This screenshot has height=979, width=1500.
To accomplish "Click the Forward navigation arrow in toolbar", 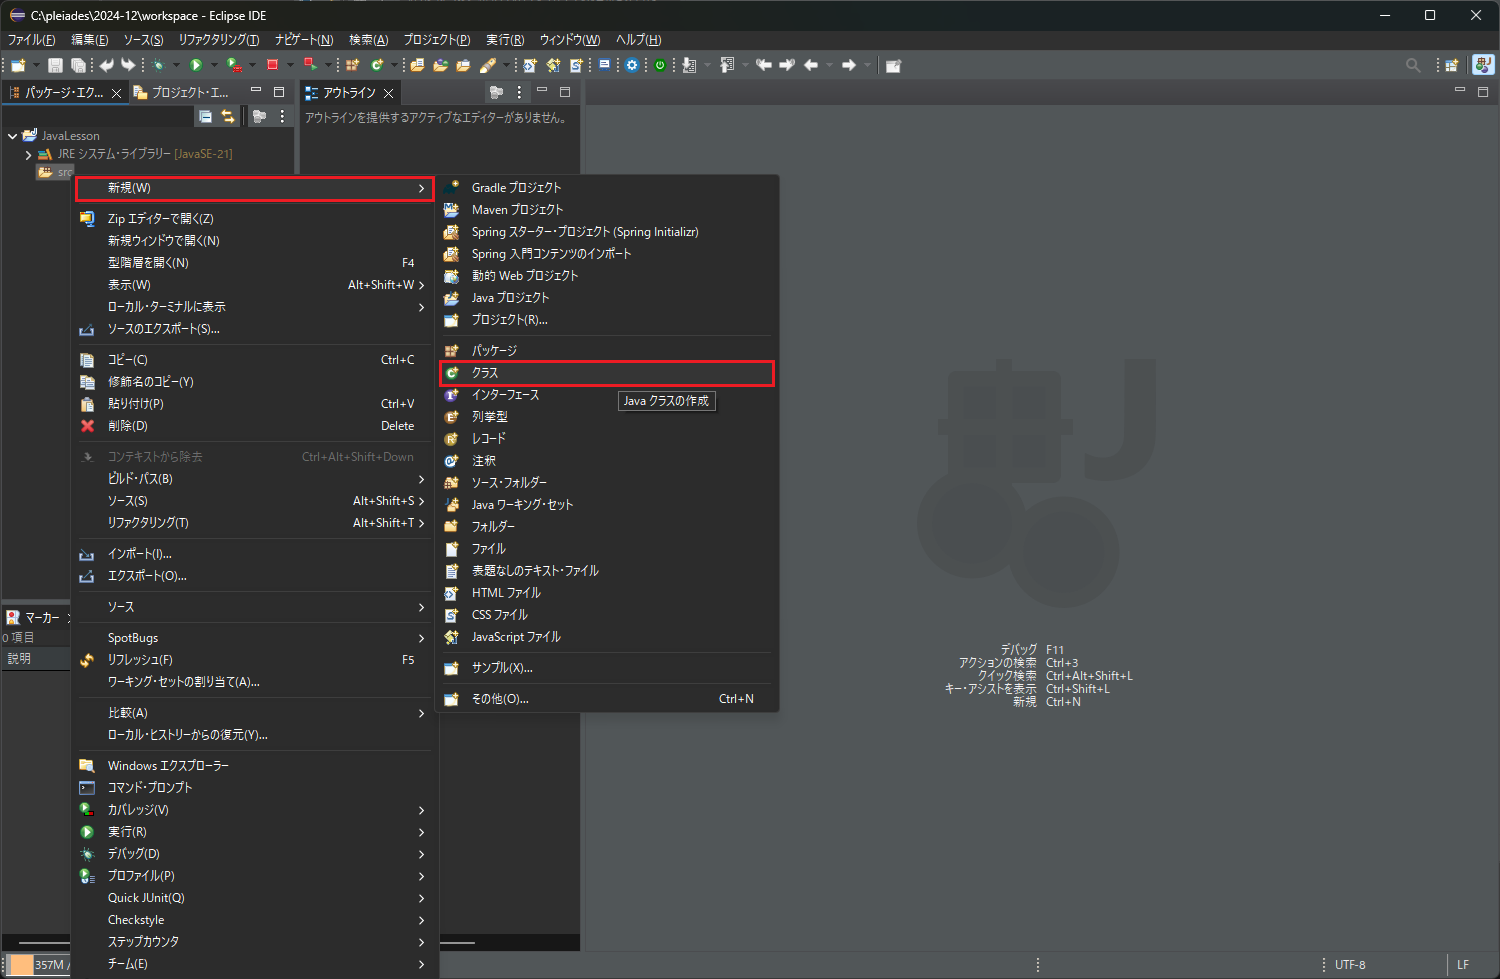I will (849, 65).
